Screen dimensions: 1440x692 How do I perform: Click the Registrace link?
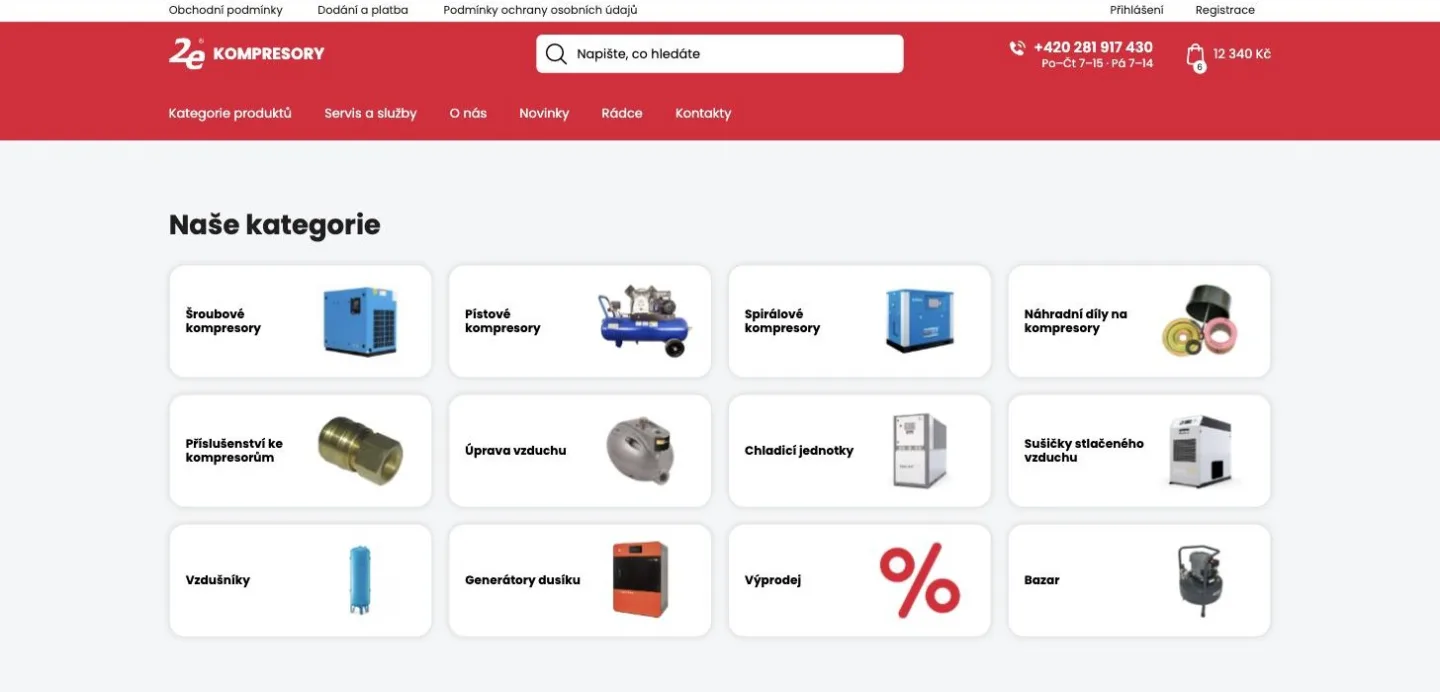(1225, 10)
